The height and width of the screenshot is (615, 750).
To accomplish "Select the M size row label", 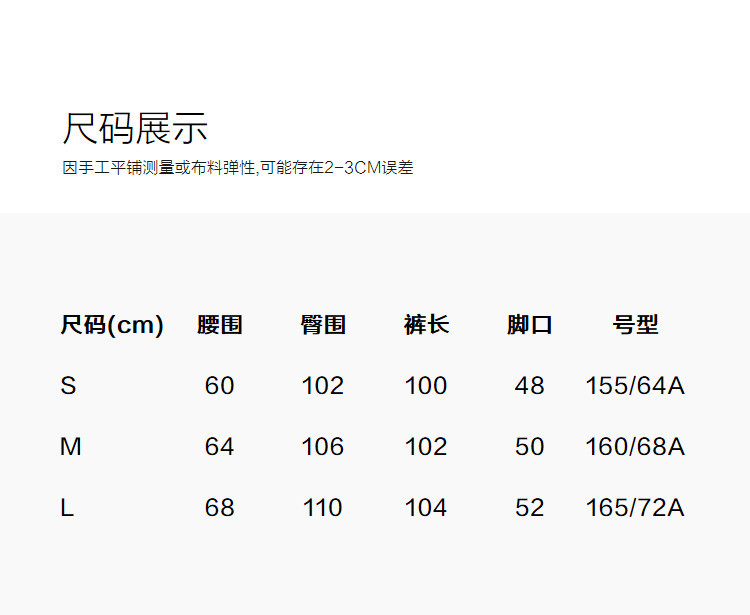I will [70, 447].
